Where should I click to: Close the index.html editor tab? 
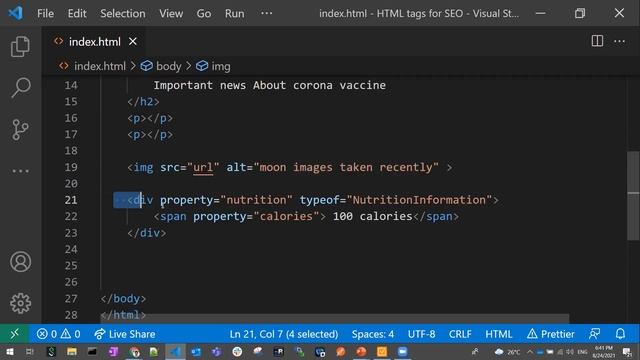133,42
